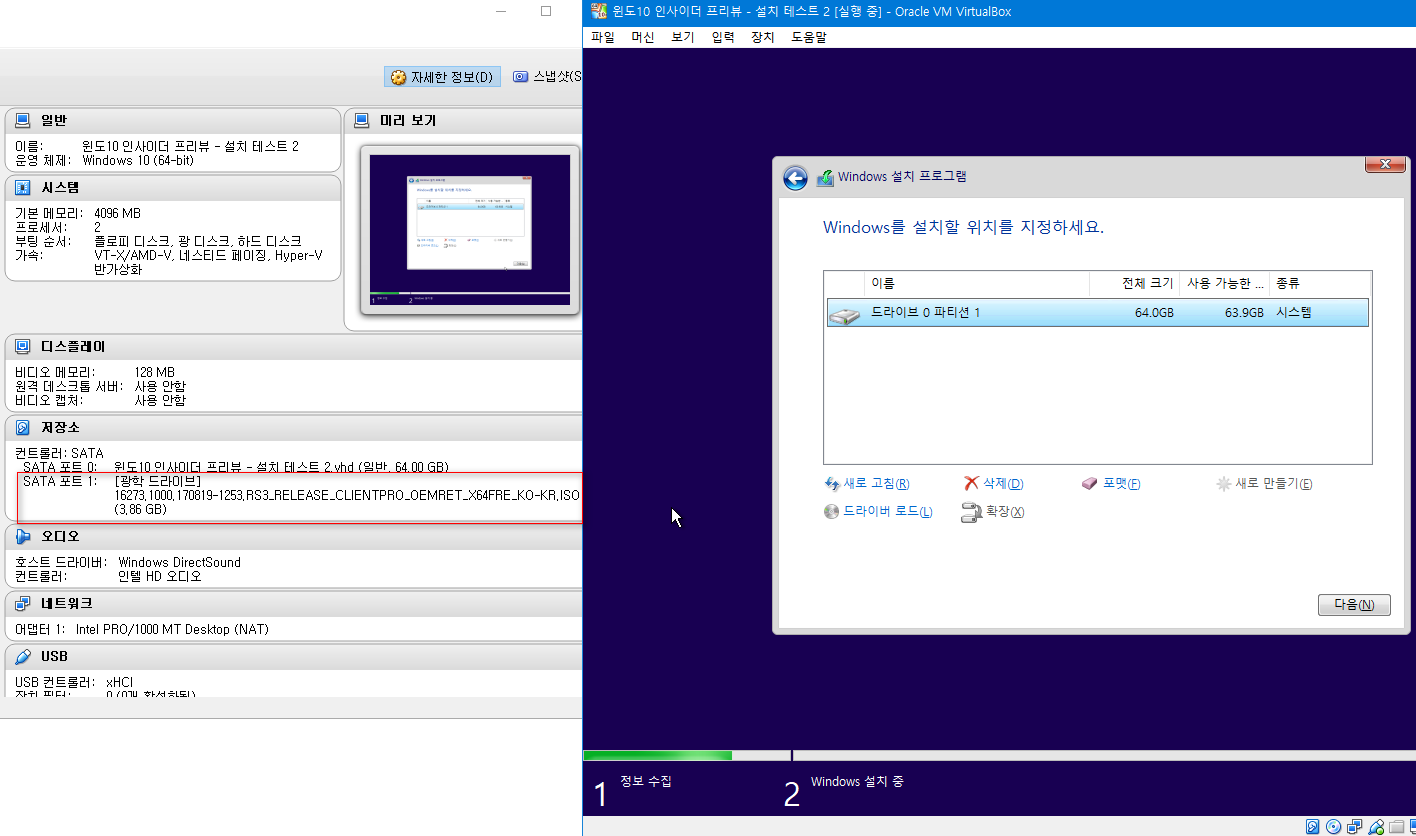Open the hard disk activity indicator in the VM status bar
The width and height of the screenshot is (1416, 836).
point(1313,827)
